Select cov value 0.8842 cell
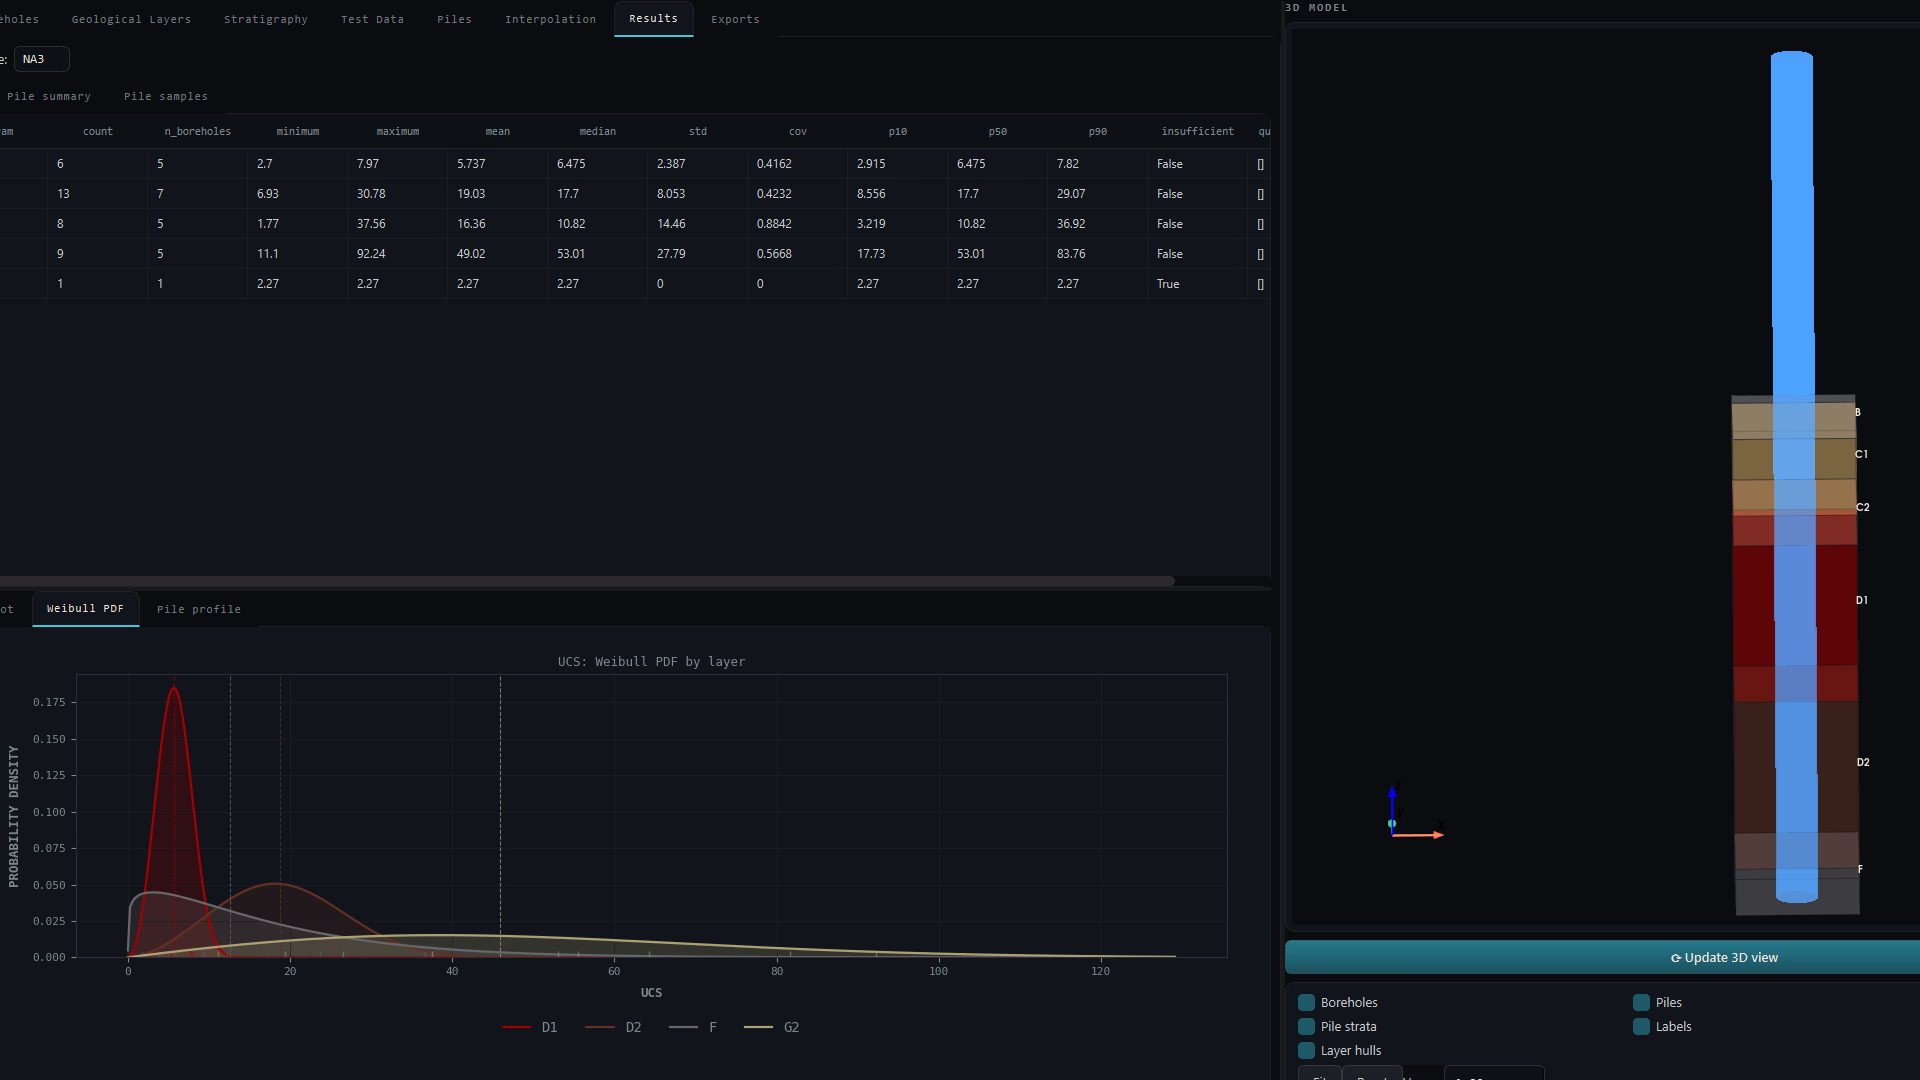This screenshot has height=1080, width=1920. pos(798,224)
